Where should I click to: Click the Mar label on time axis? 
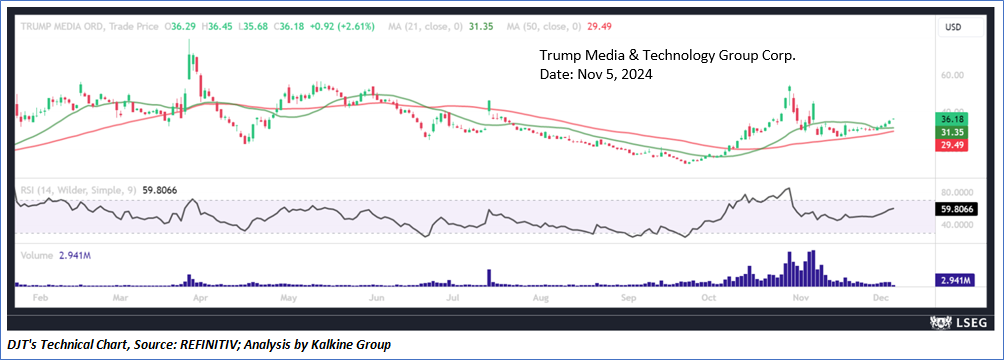click(x=120, y=299)
